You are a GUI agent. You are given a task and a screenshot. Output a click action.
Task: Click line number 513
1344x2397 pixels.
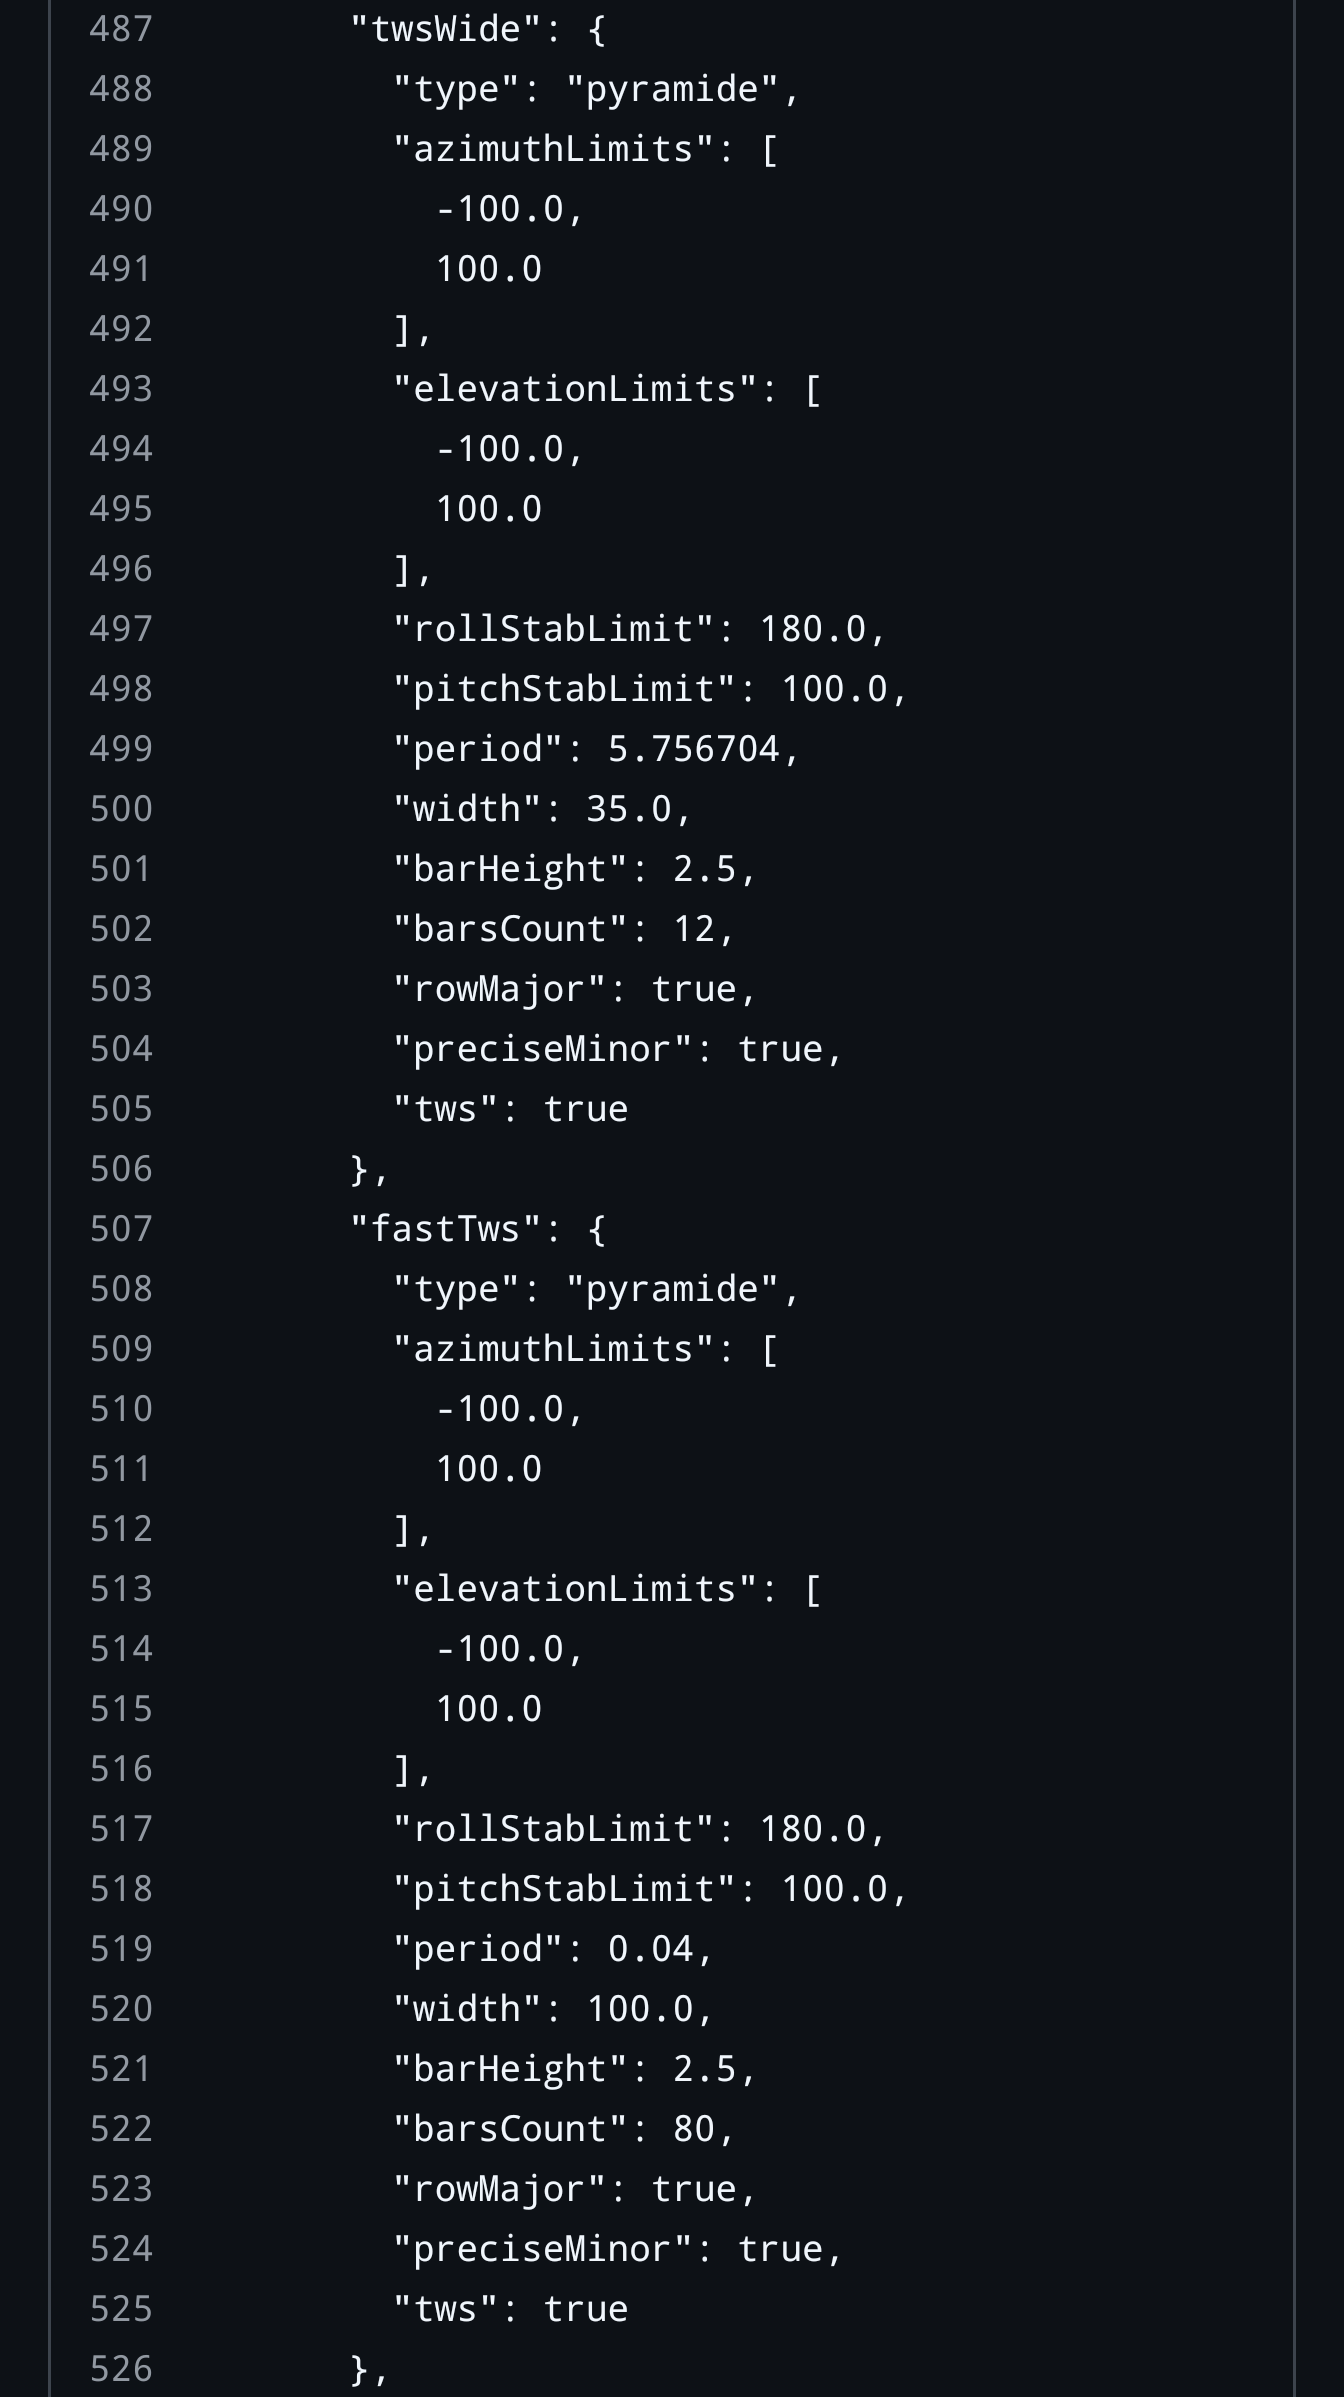pos(121,1589)
